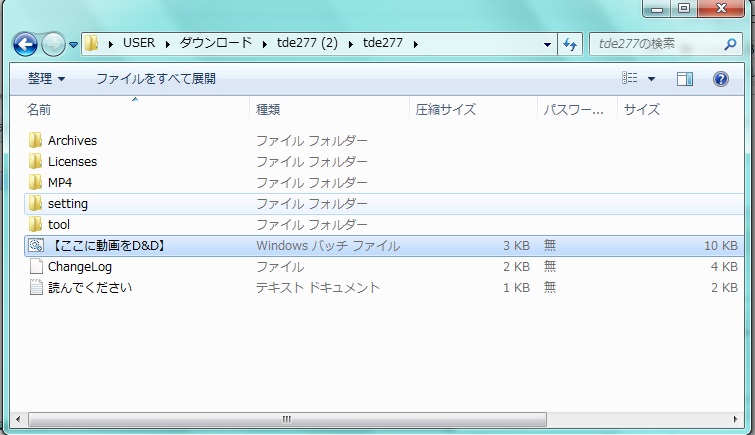The image size is (755, 435).
Task: Select USER in the address path
Action: click(x=139, y=43)
